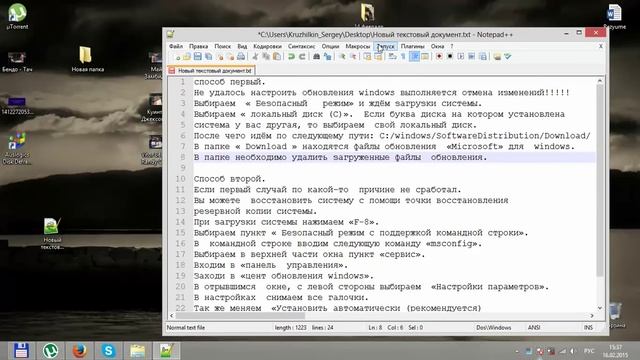Viewport: 640px width, 360px height.
Task: Click the Save All toolbar icon
Action: (x=208, y=57)
